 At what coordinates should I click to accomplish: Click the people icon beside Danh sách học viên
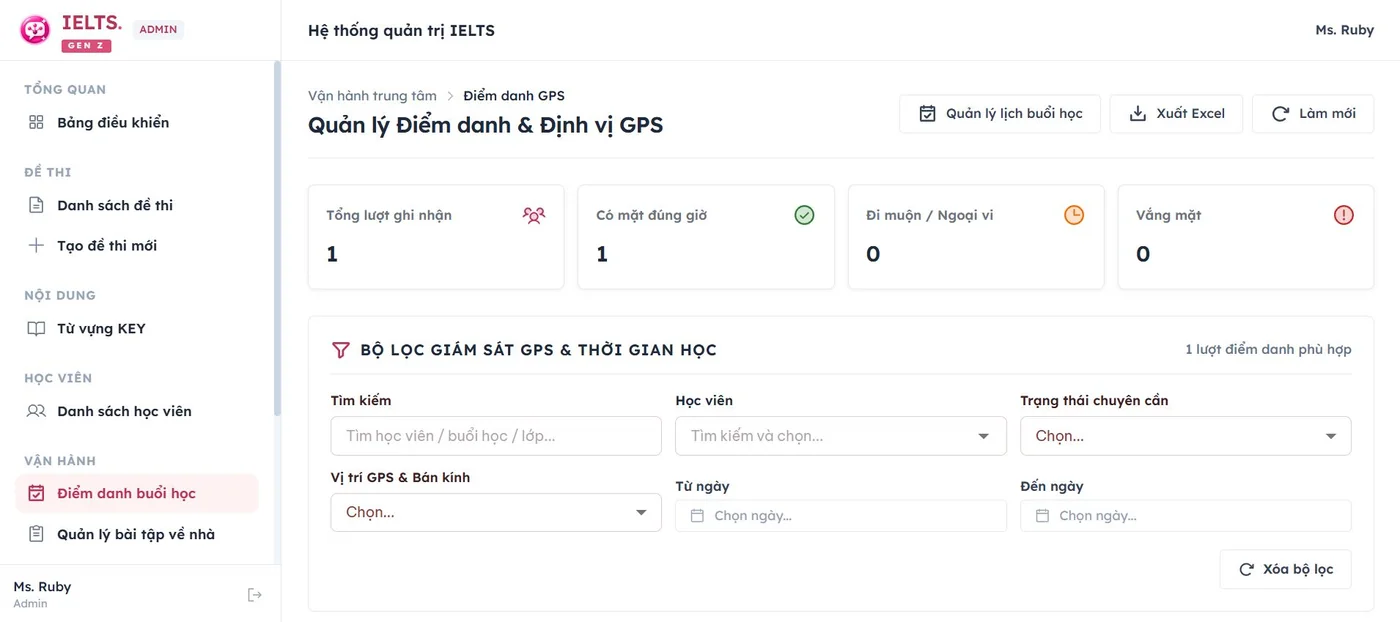pos(36,411)
